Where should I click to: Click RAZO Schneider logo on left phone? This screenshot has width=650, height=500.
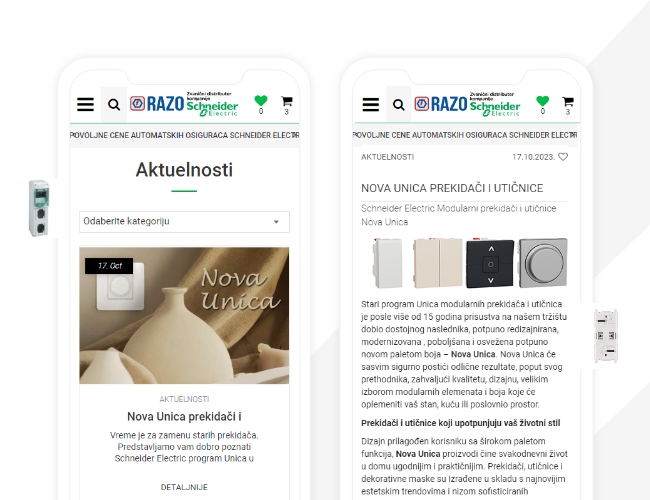coord(184,104)
